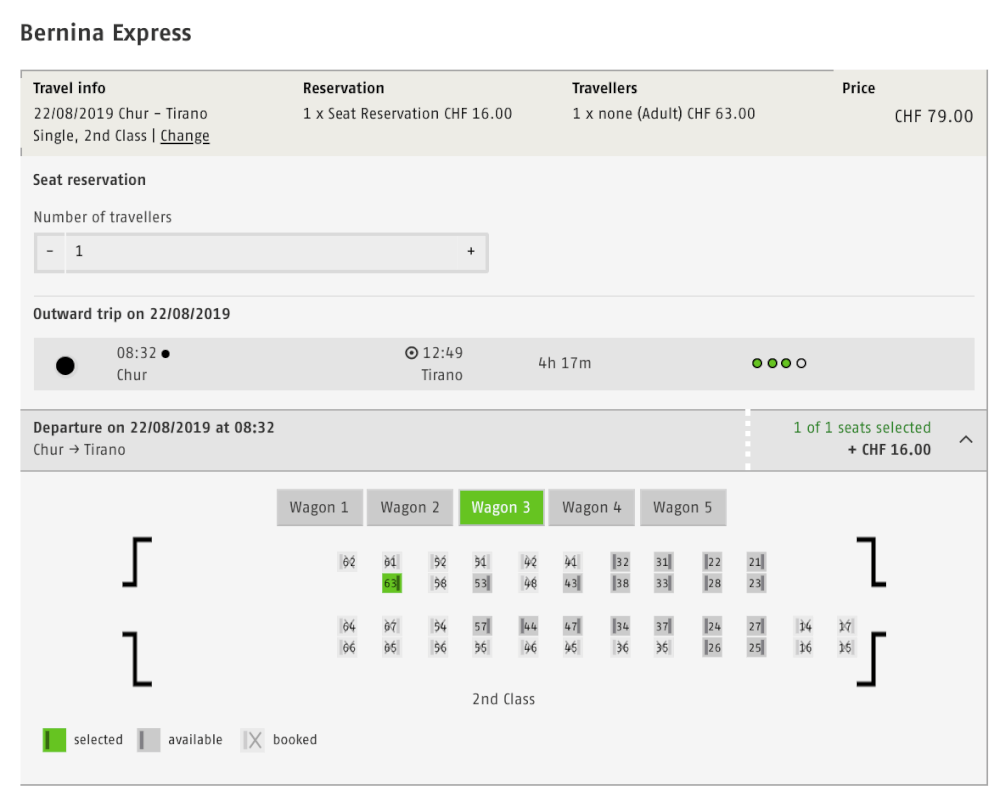Click the 'Seat reservation' section heading
The image size is (1000, 796).
click(89, 180)
